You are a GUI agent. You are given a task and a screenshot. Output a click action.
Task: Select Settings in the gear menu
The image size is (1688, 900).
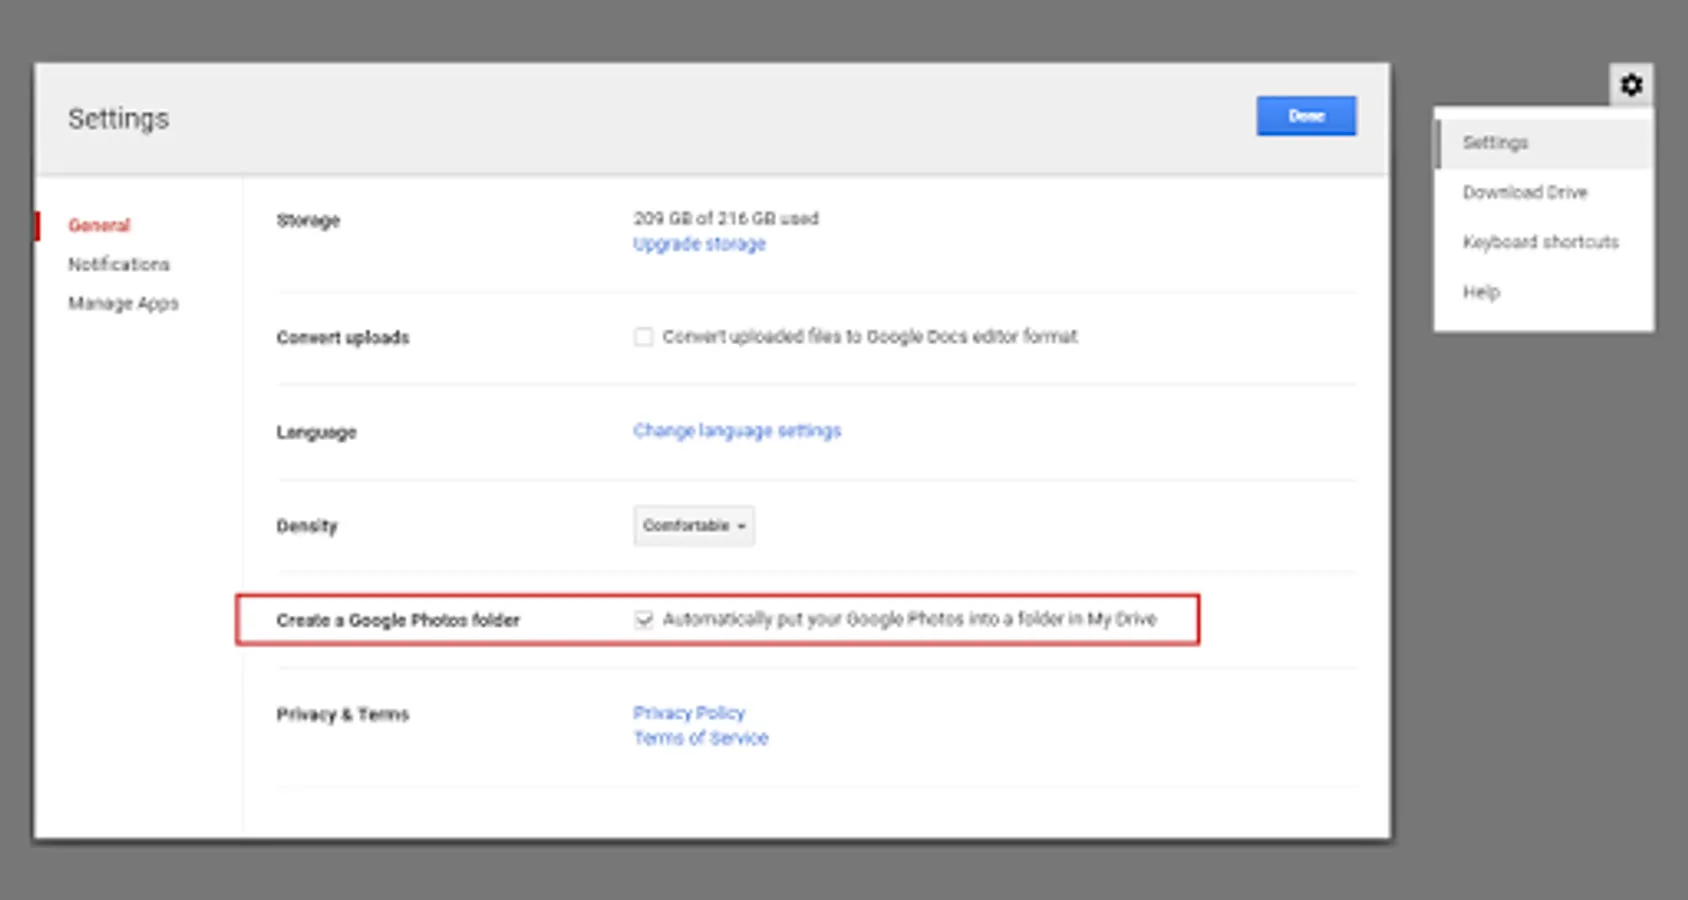pos(1495,143)
